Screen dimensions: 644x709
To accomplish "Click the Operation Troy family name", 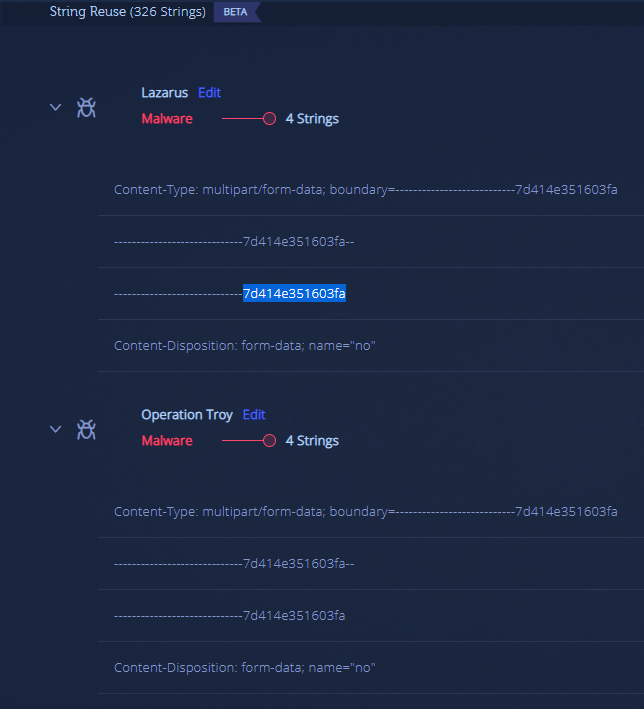I will [x=186, y=414].
